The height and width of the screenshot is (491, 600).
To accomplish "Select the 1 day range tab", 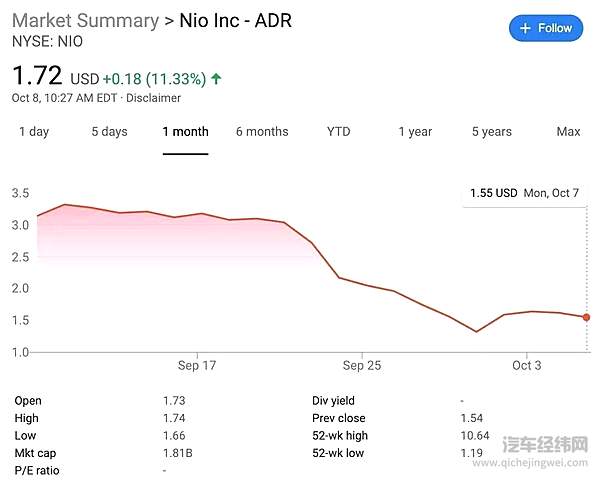I will (34, 132).
